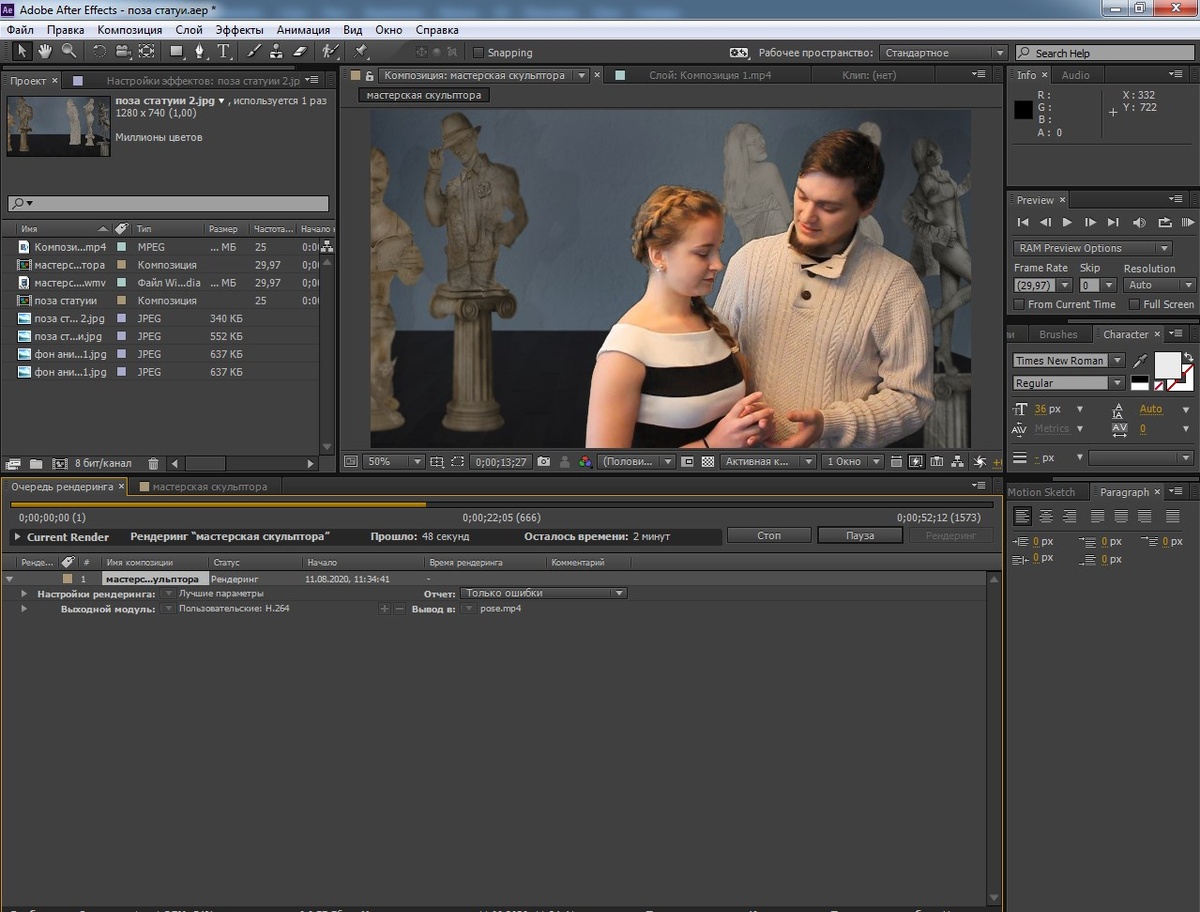
Task: Click the Стоп render button
Action: pyautogui.click(x=768, y=536)
